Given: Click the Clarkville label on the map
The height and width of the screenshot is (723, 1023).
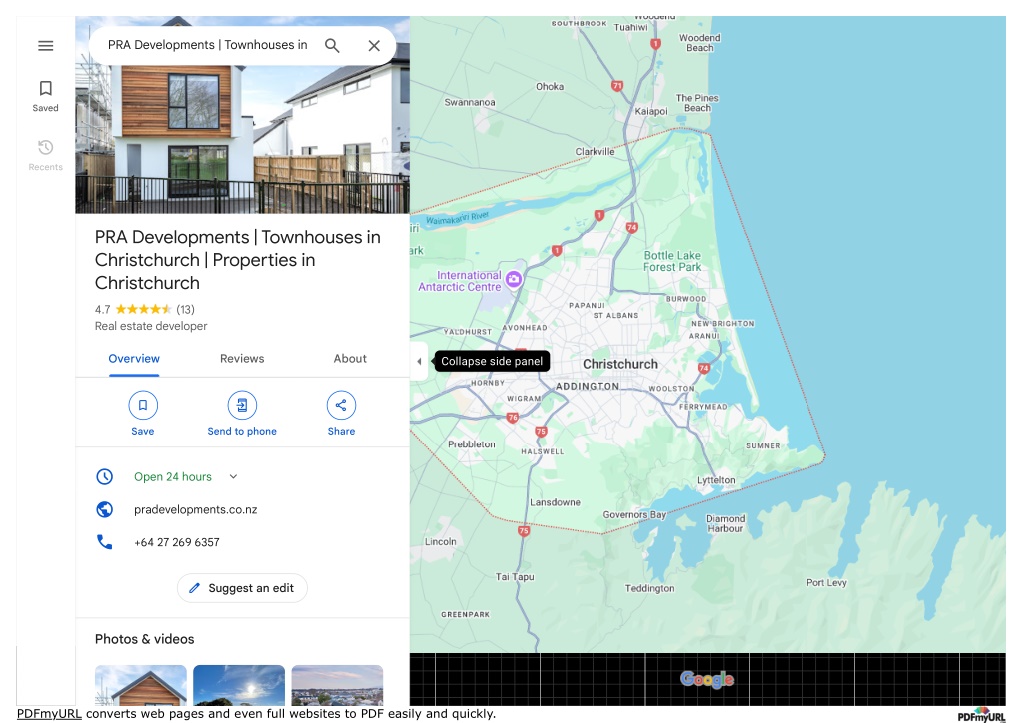Looking at the screenshot, I should (x=595, y=152).
